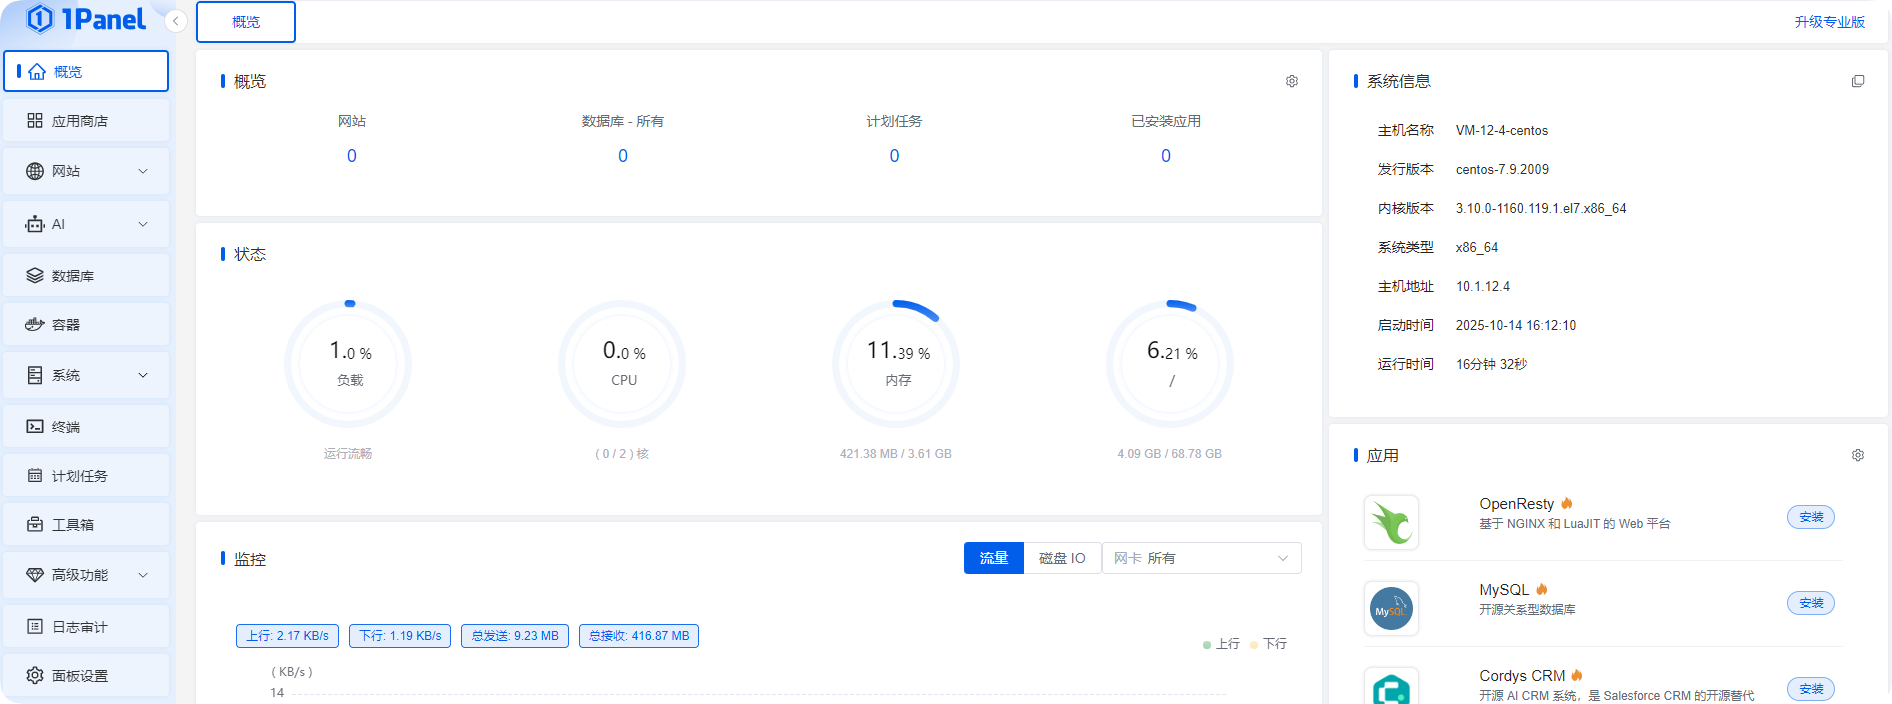This screenshot has width=1892, height=704.
Task: Install MySQL with 安装 button
Action: click(1811, 603)
